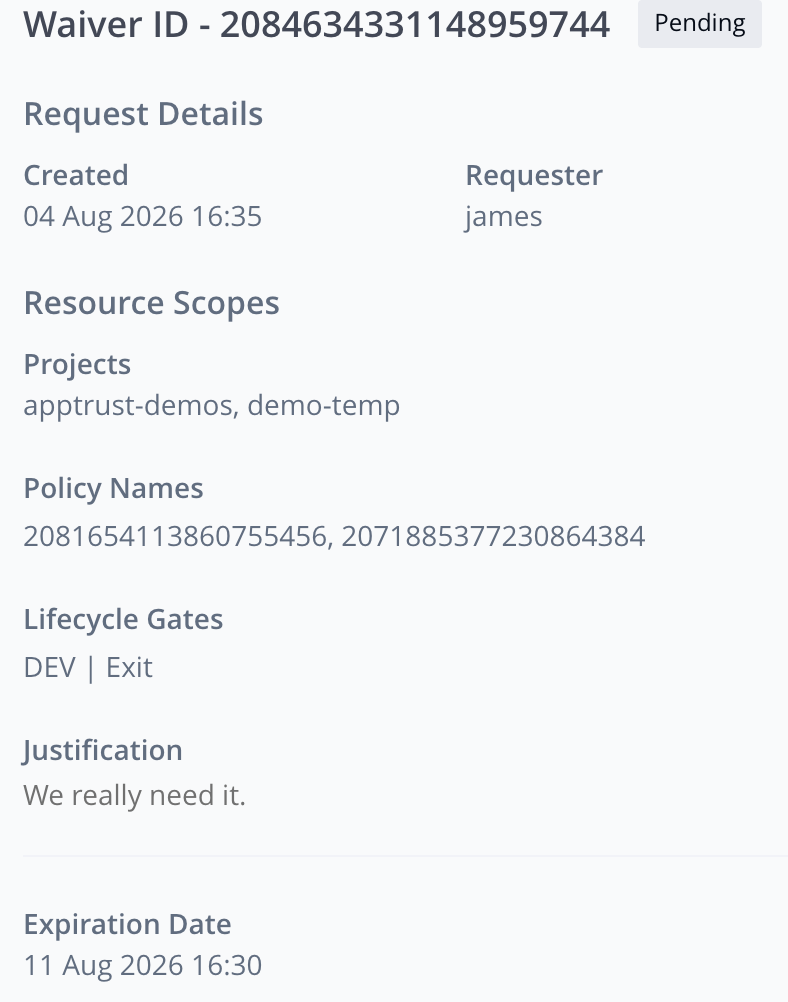Click the Request Details section heading
Screen dimensions: 788x1002
143,114
